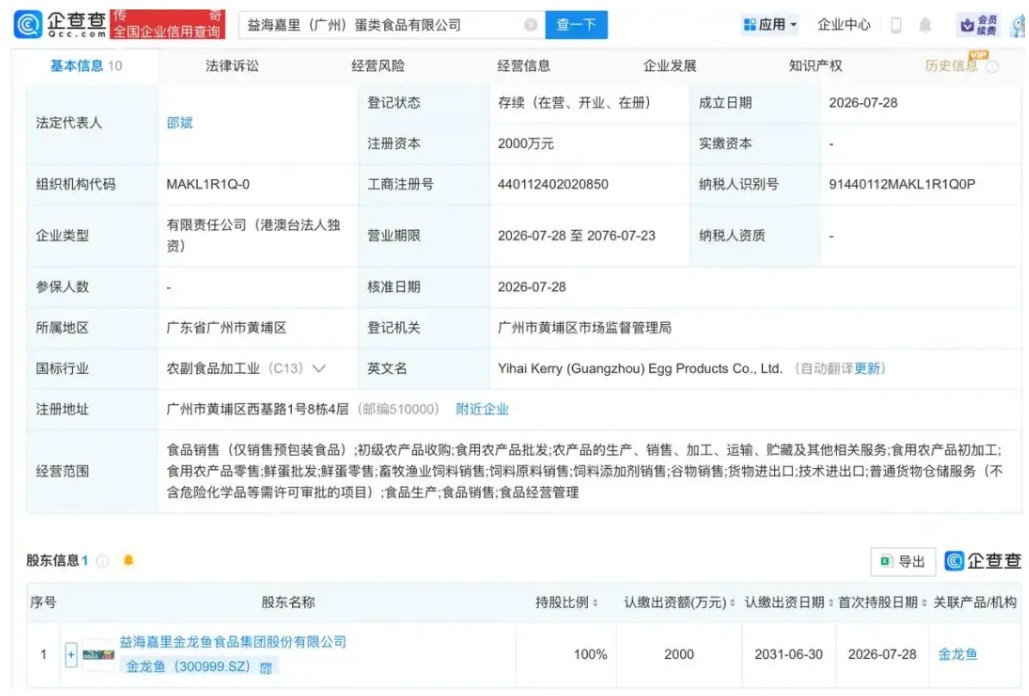The image size is (1029, 696).
Task: Open notifications bell in header
Action: click(x=925, y=25)
